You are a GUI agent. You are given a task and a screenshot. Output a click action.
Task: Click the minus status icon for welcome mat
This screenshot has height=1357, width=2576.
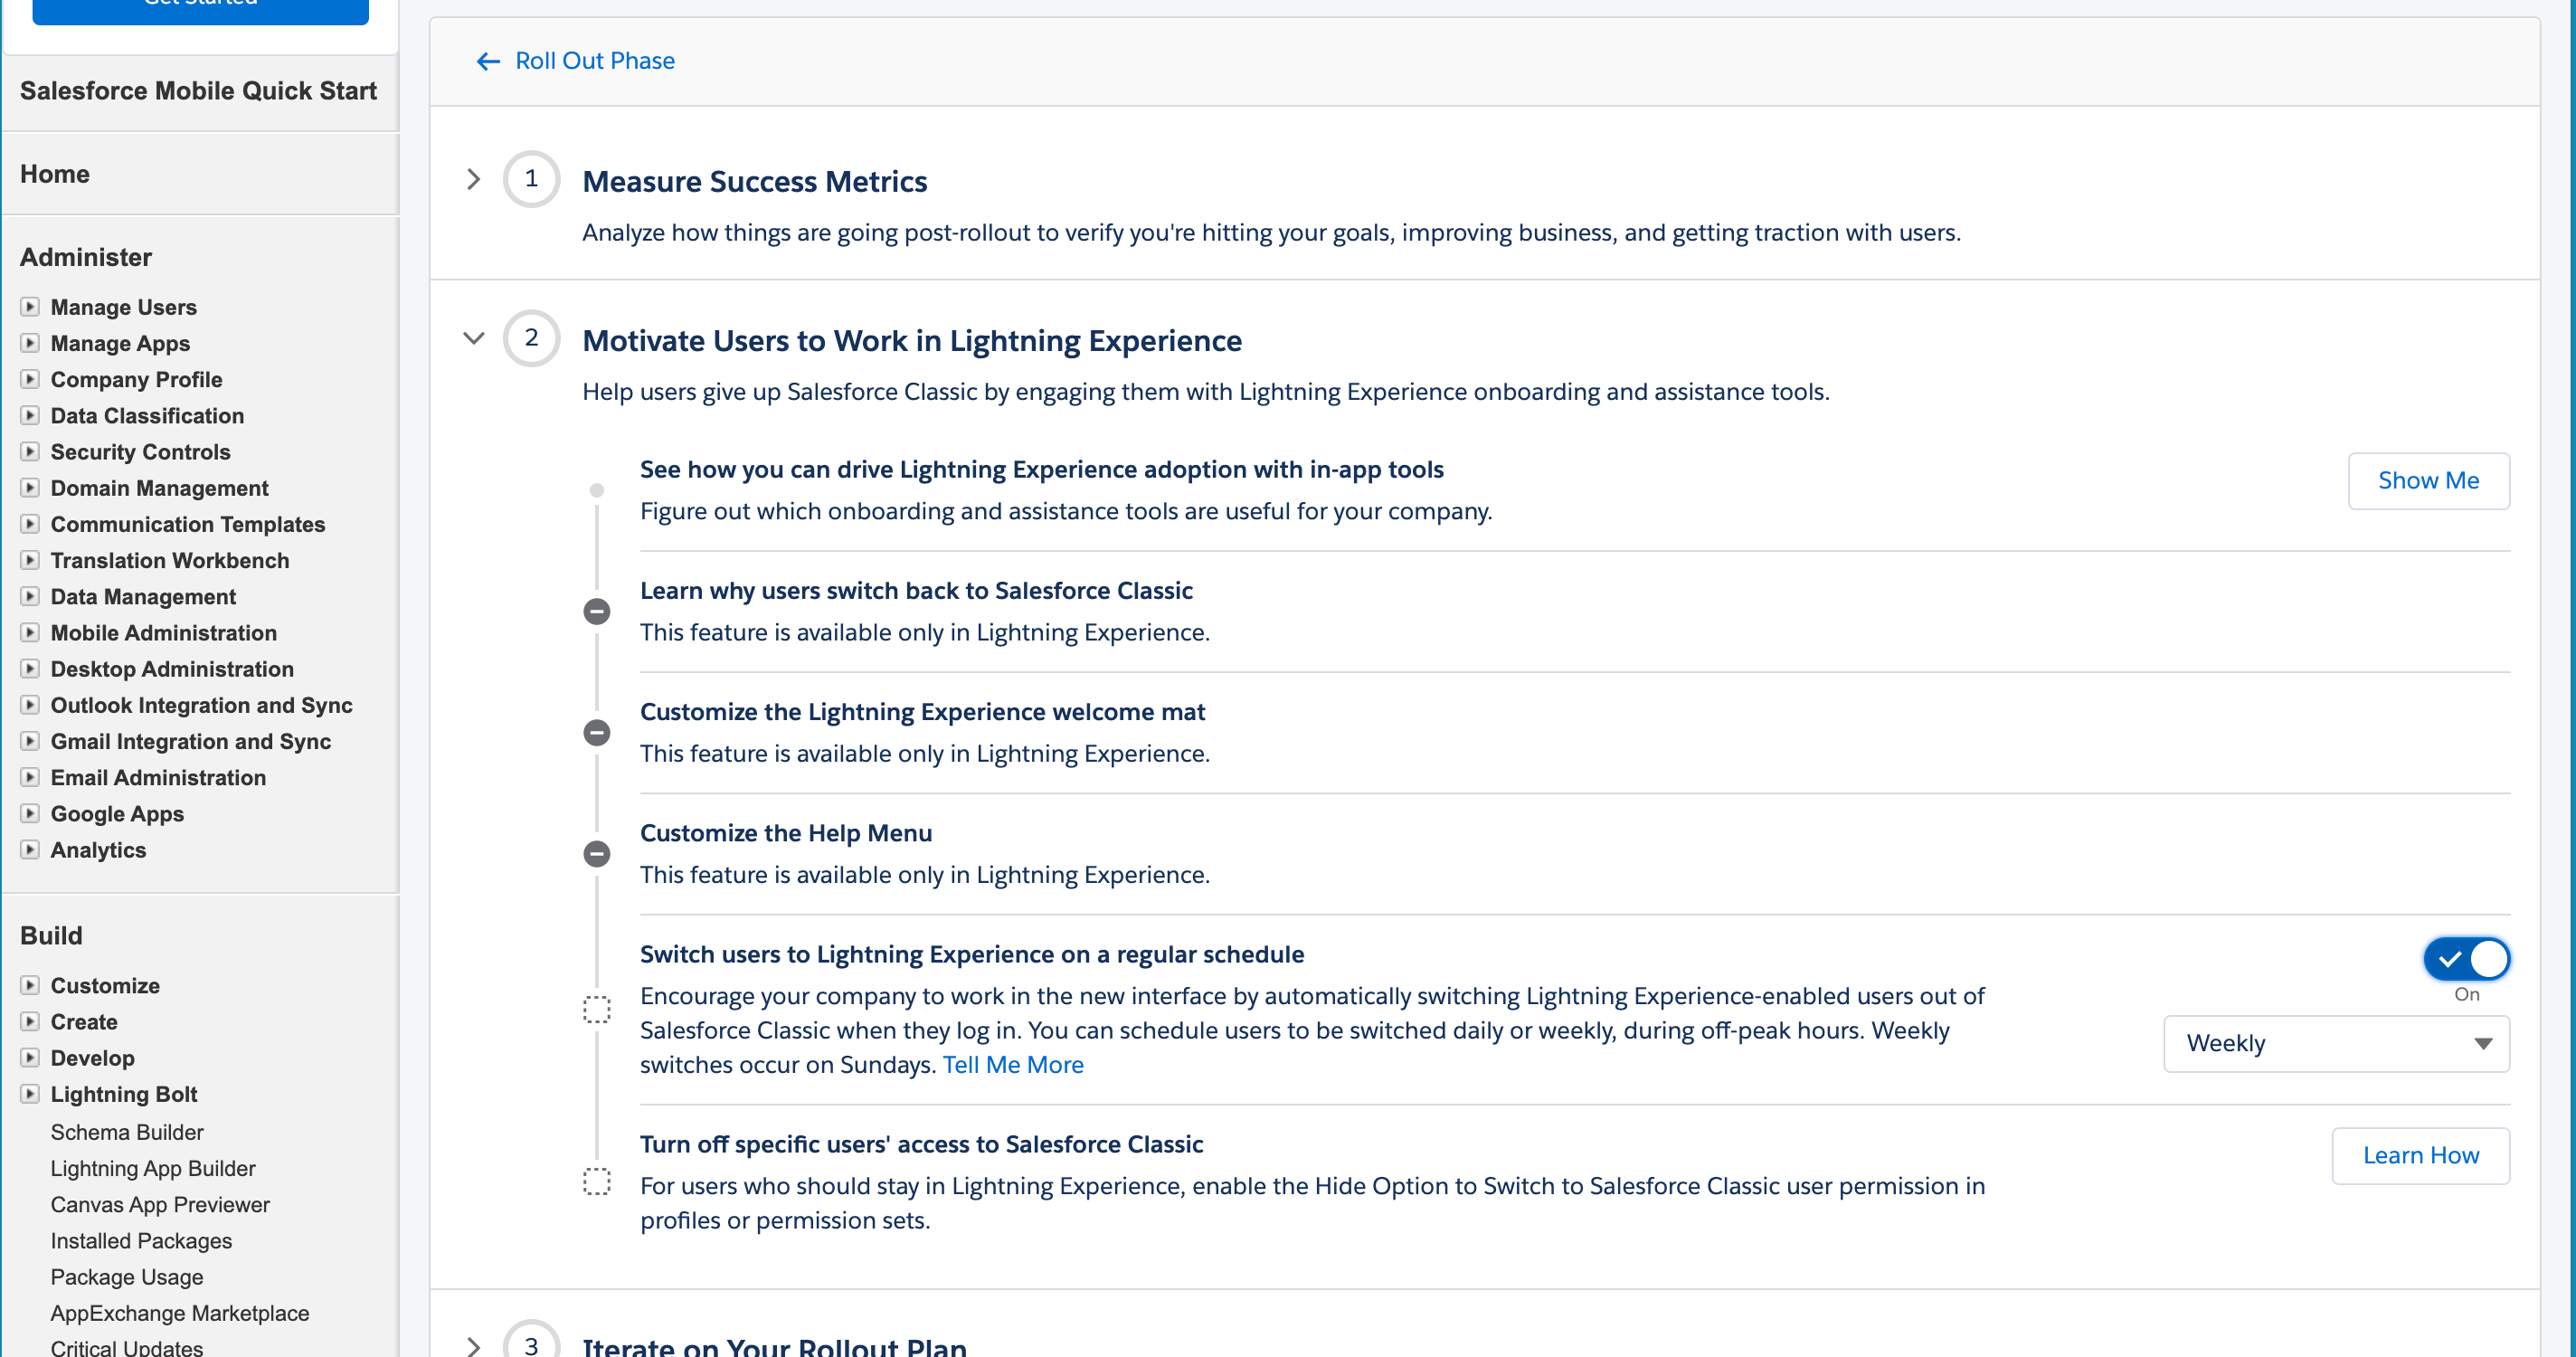[x=597, y=733]
